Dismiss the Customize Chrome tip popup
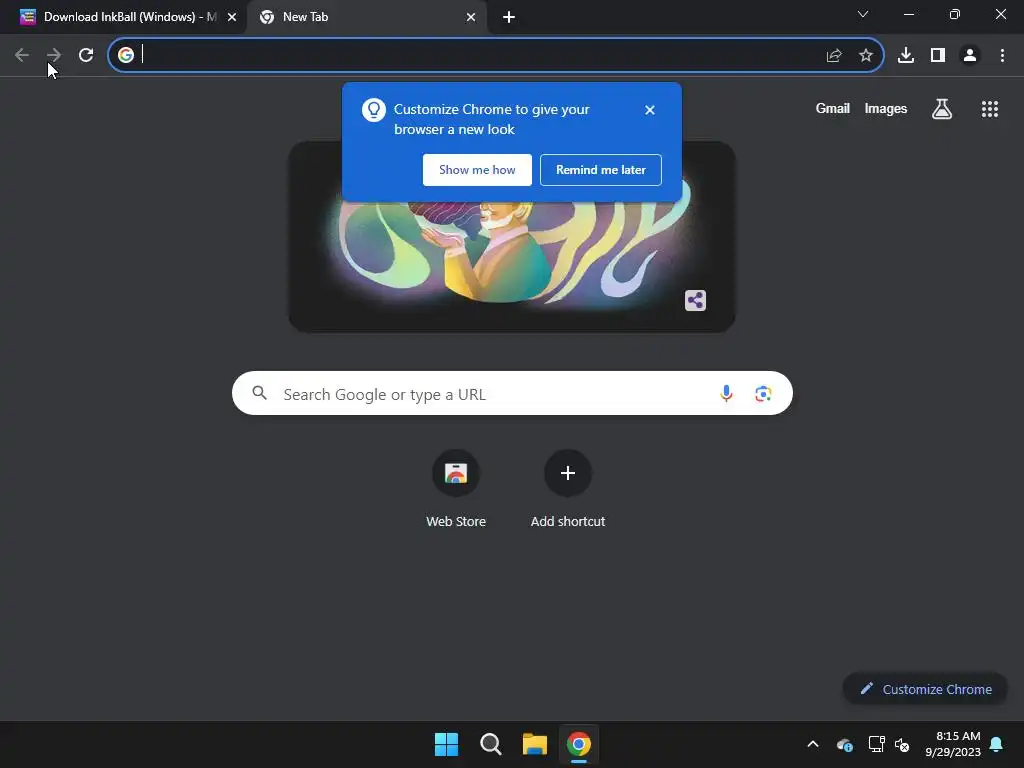Screen dimensions: 1024x768 (x=649, y=110)
